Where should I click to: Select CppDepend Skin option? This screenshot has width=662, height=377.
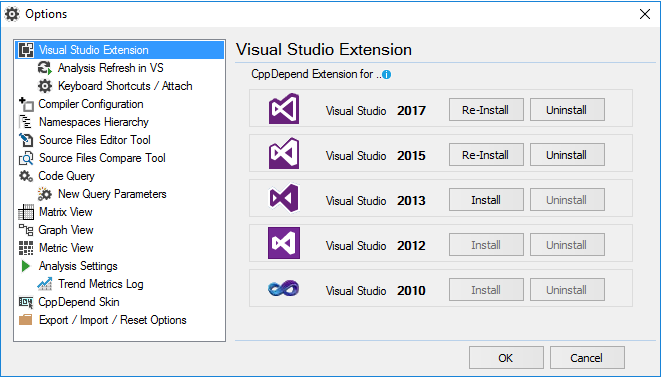79,302
